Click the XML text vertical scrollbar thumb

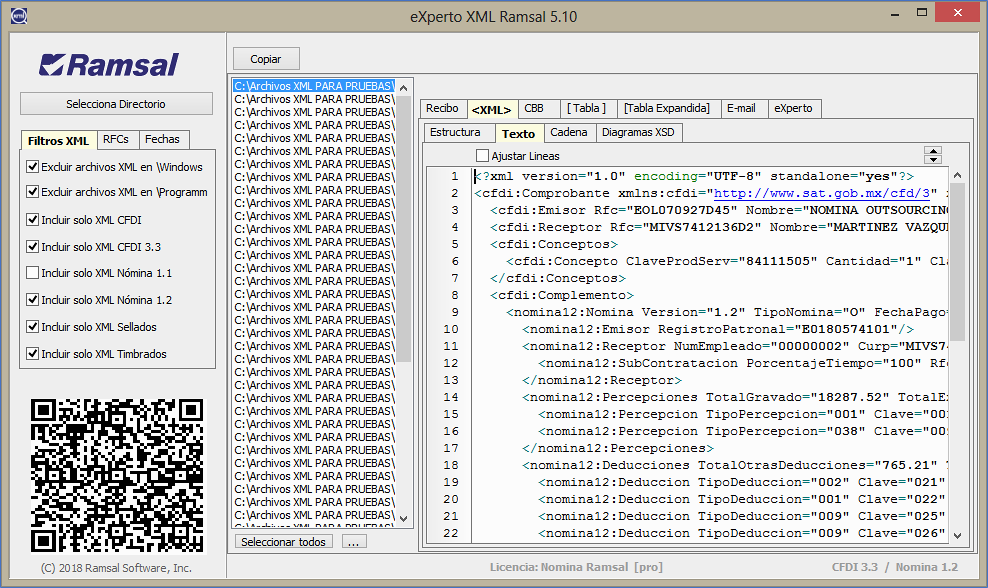click(957, 262)
